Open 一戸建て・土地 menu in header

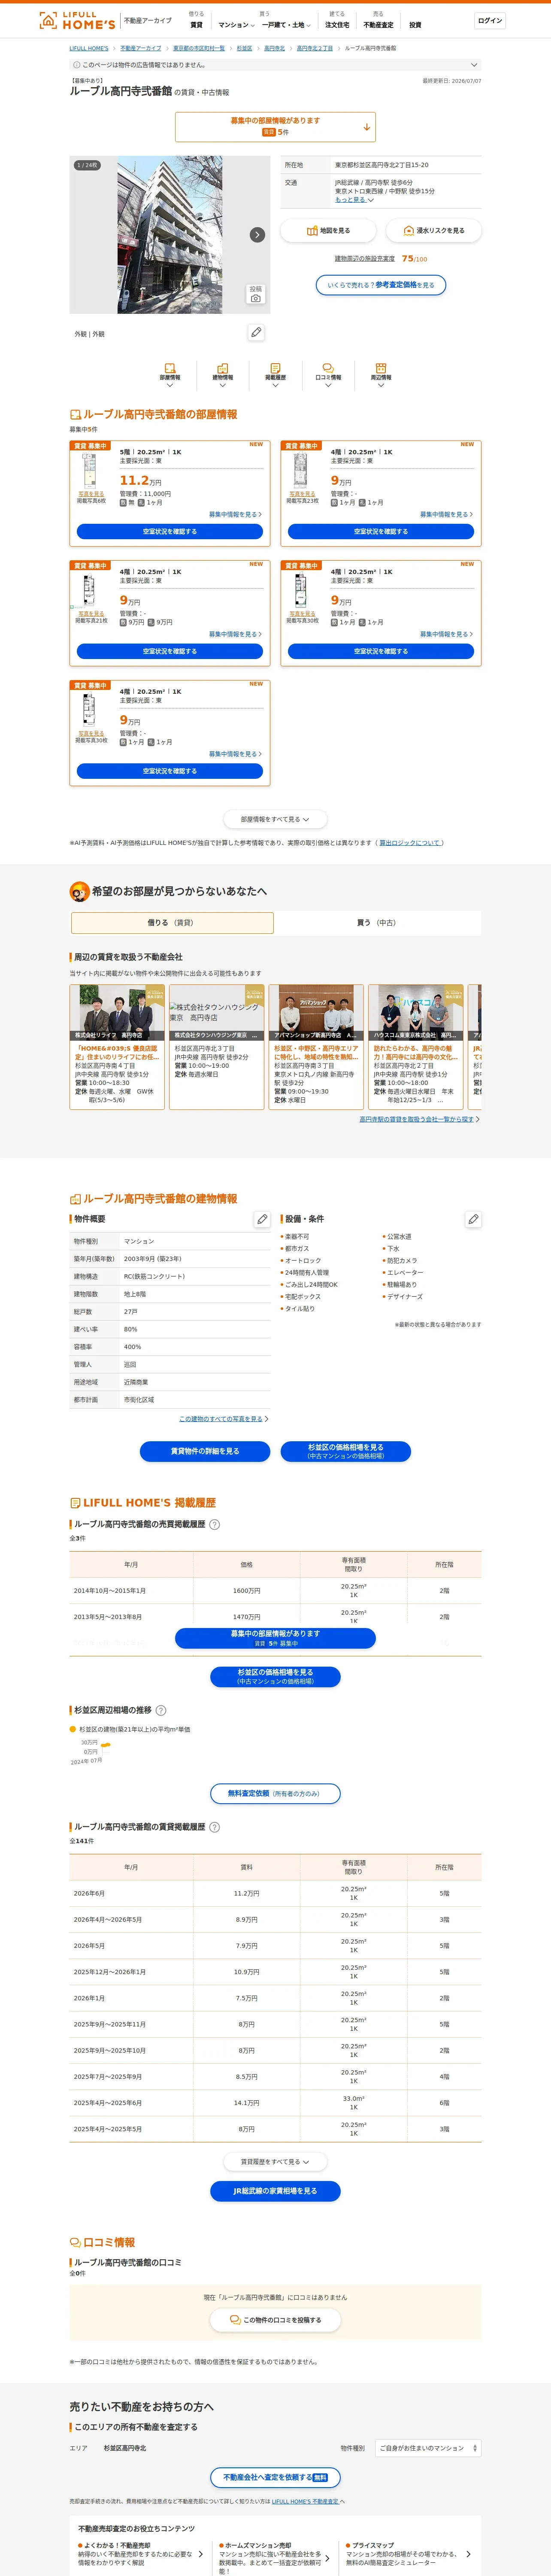[x=285, y=25]
